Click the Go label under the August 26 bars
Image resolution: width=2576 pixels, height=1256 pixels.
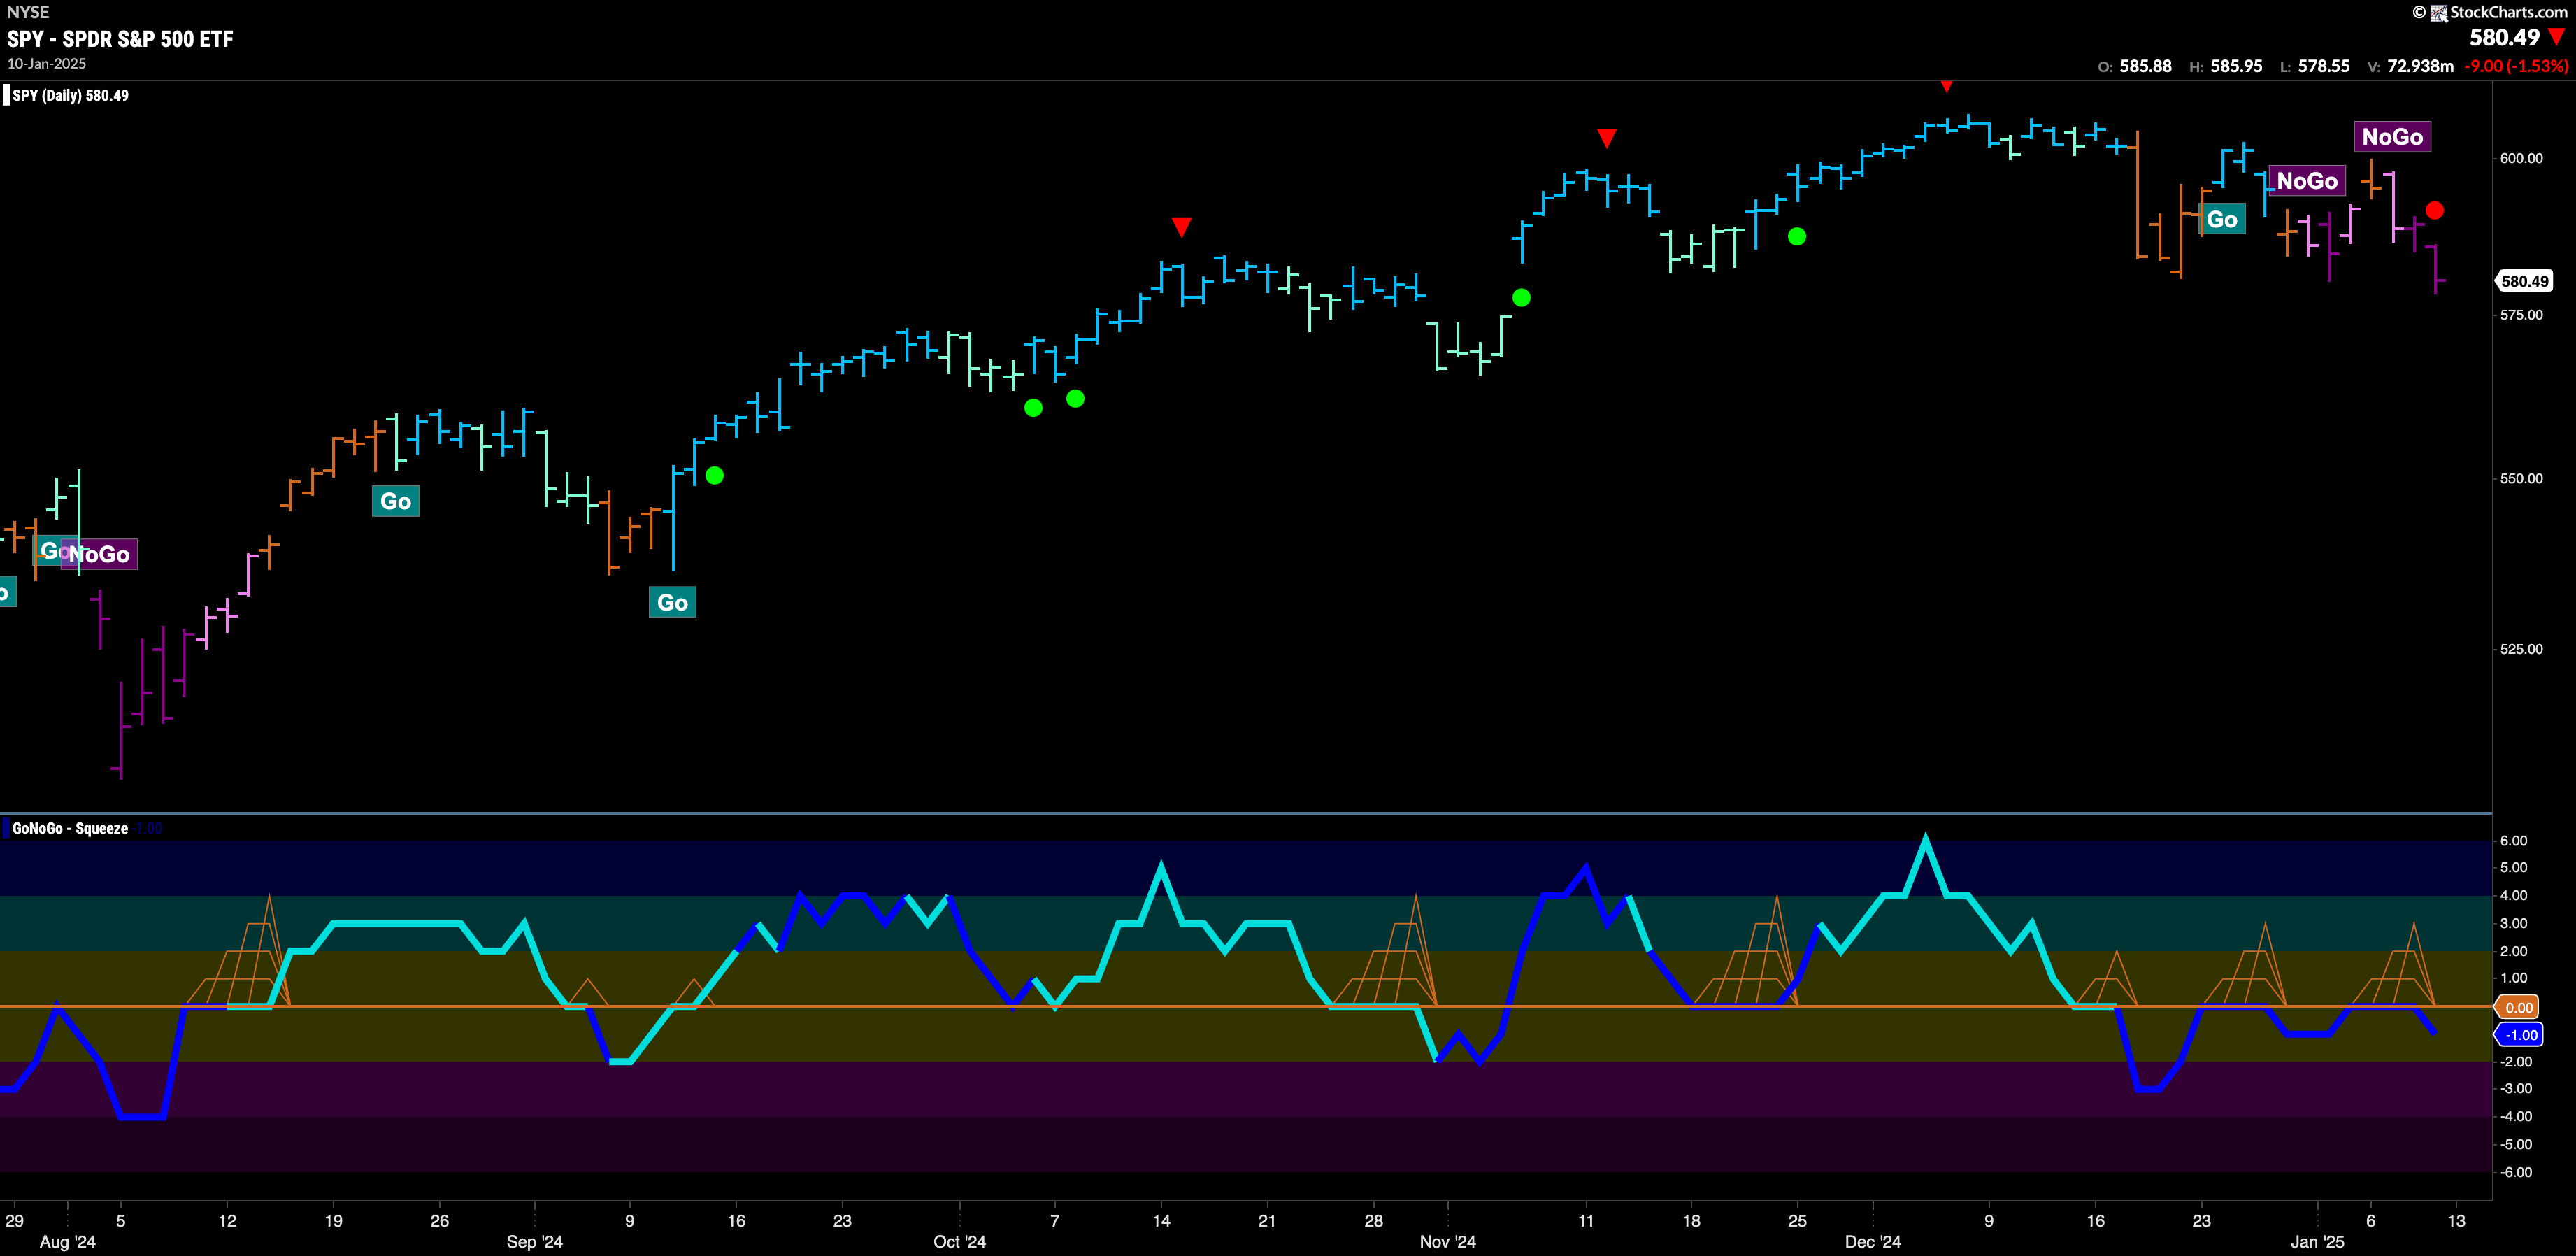pyautogui.click(x=395, y=501)
